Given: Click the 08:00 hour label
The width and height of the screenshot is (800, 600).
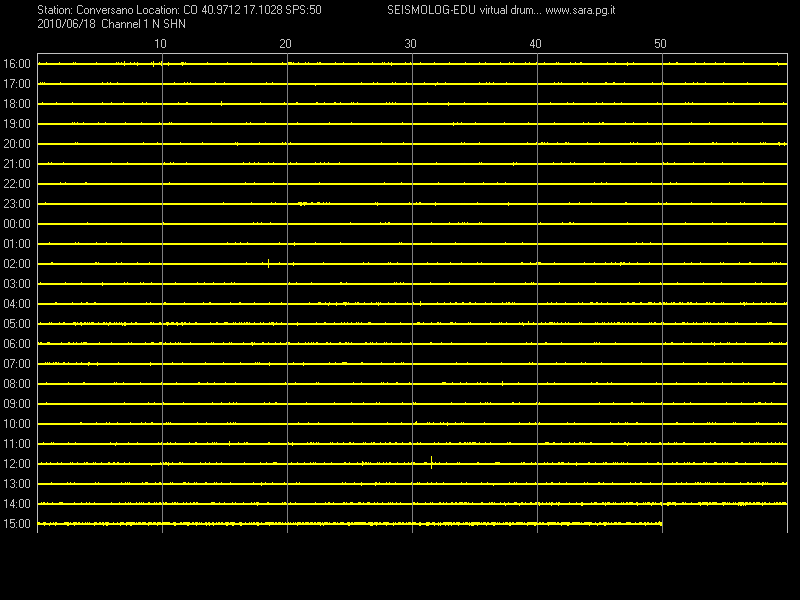Looking at the screenshot, I should [17, 384].
